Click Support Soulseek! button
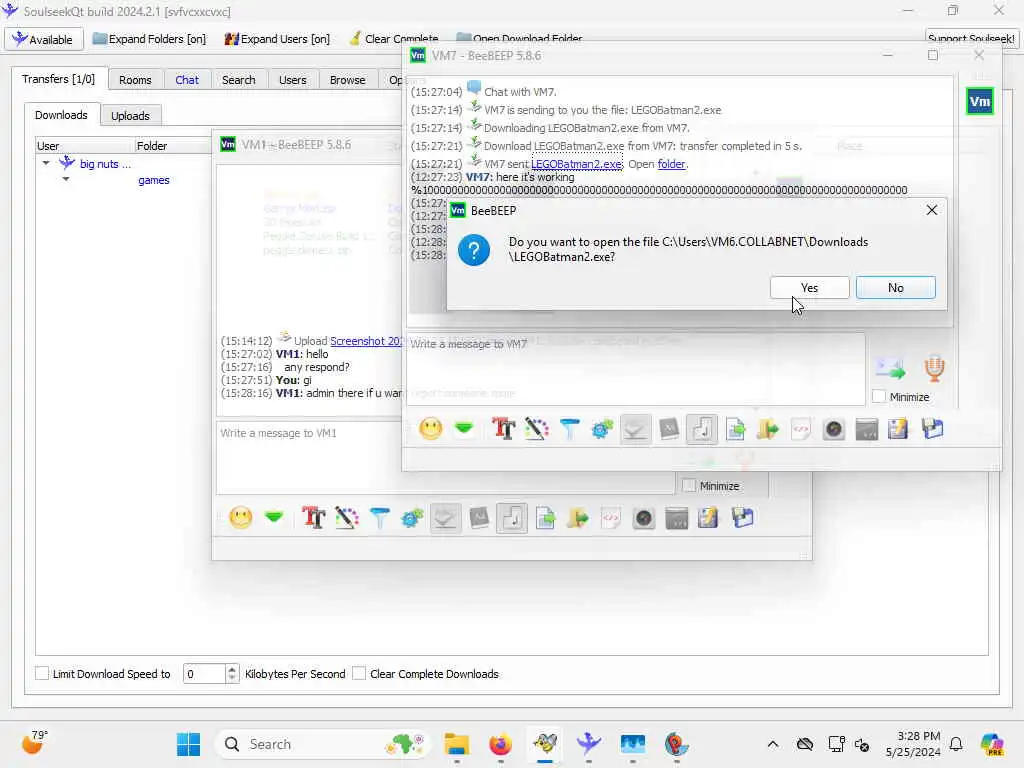Viewport: 1024px width, 768px height. pos(971,39)
